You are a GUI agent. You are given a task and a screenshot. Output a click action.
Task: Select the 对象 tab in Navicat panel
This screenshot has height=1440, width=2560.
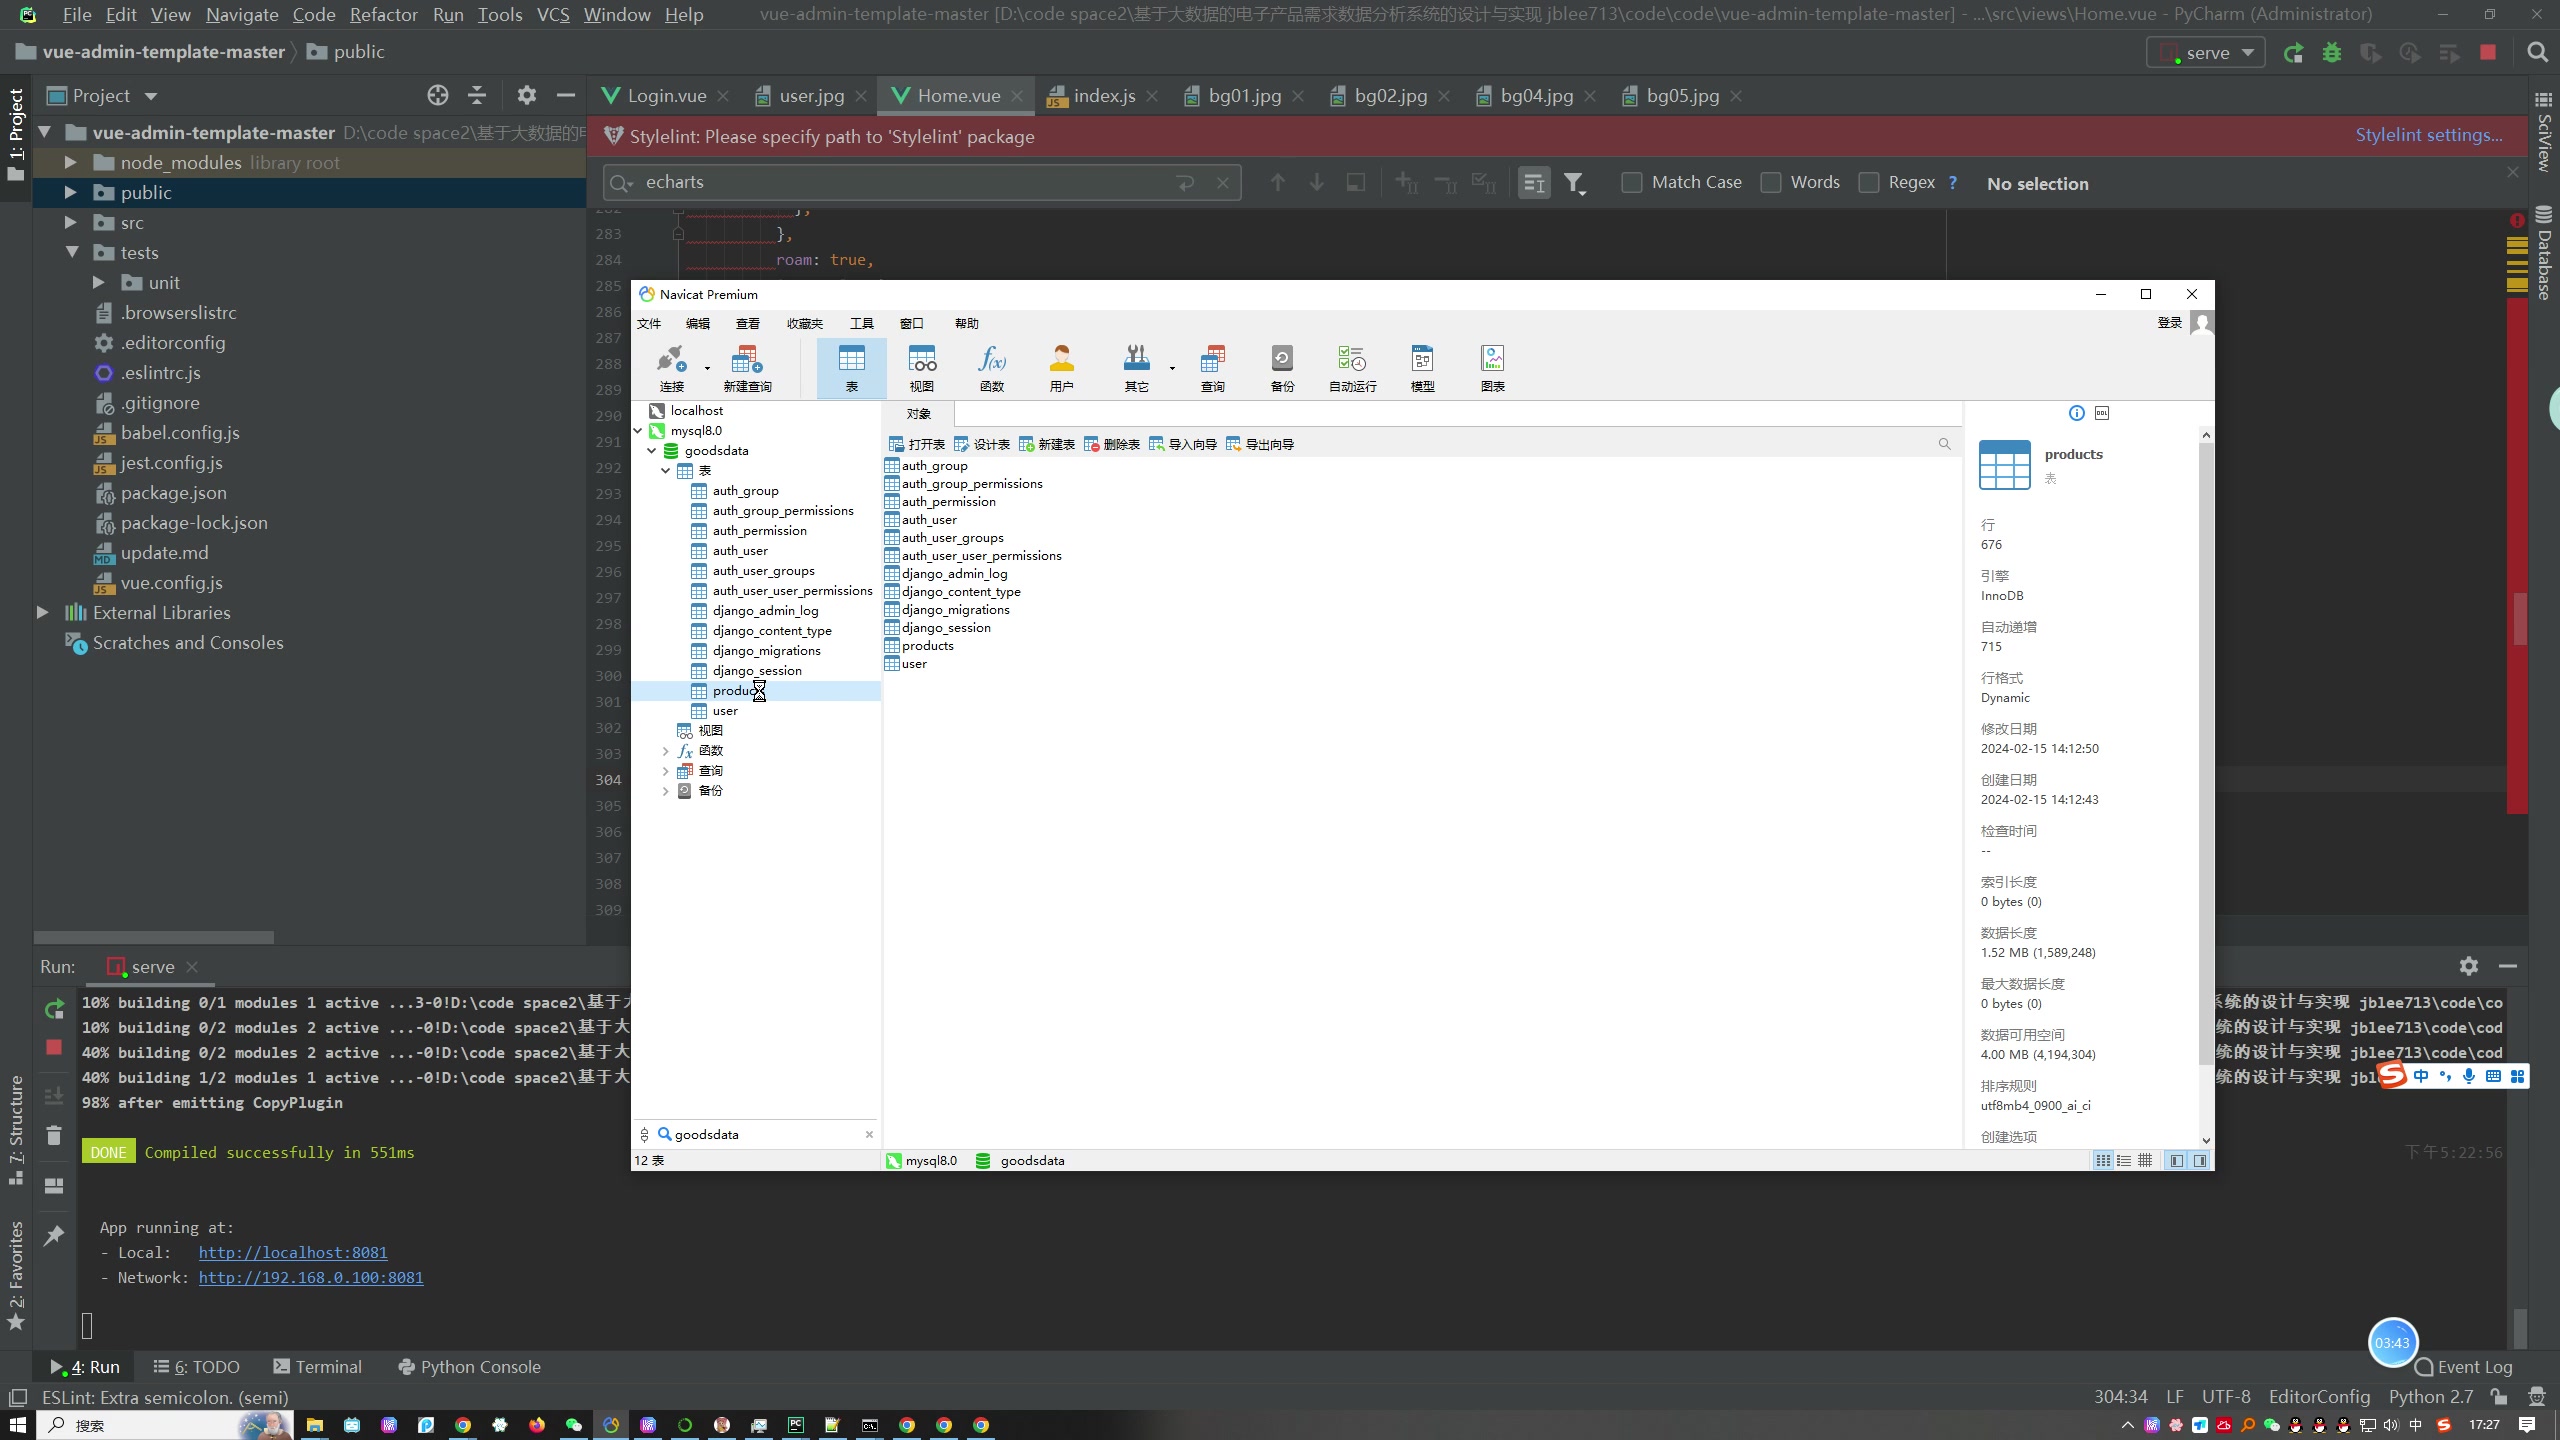click(918, 411)
